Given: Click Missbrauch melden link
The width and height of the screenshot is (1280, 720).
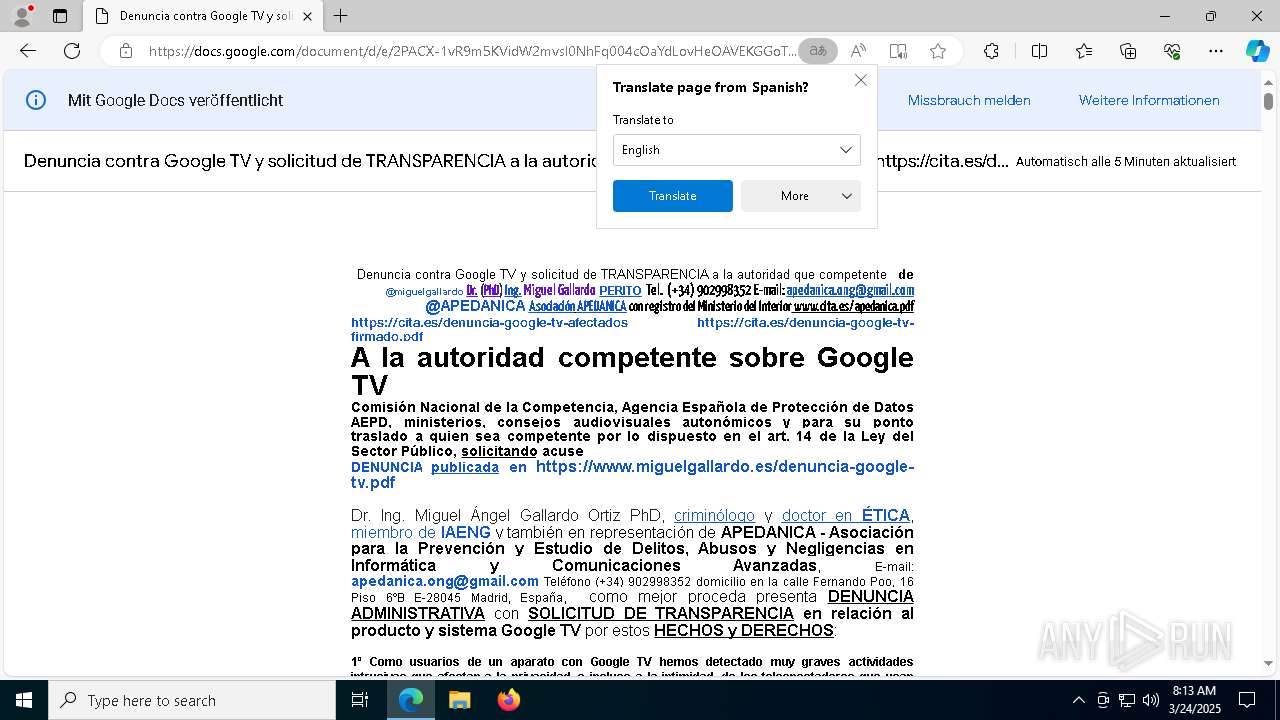Looking at the screenshot, I should (x=969, y=100).
